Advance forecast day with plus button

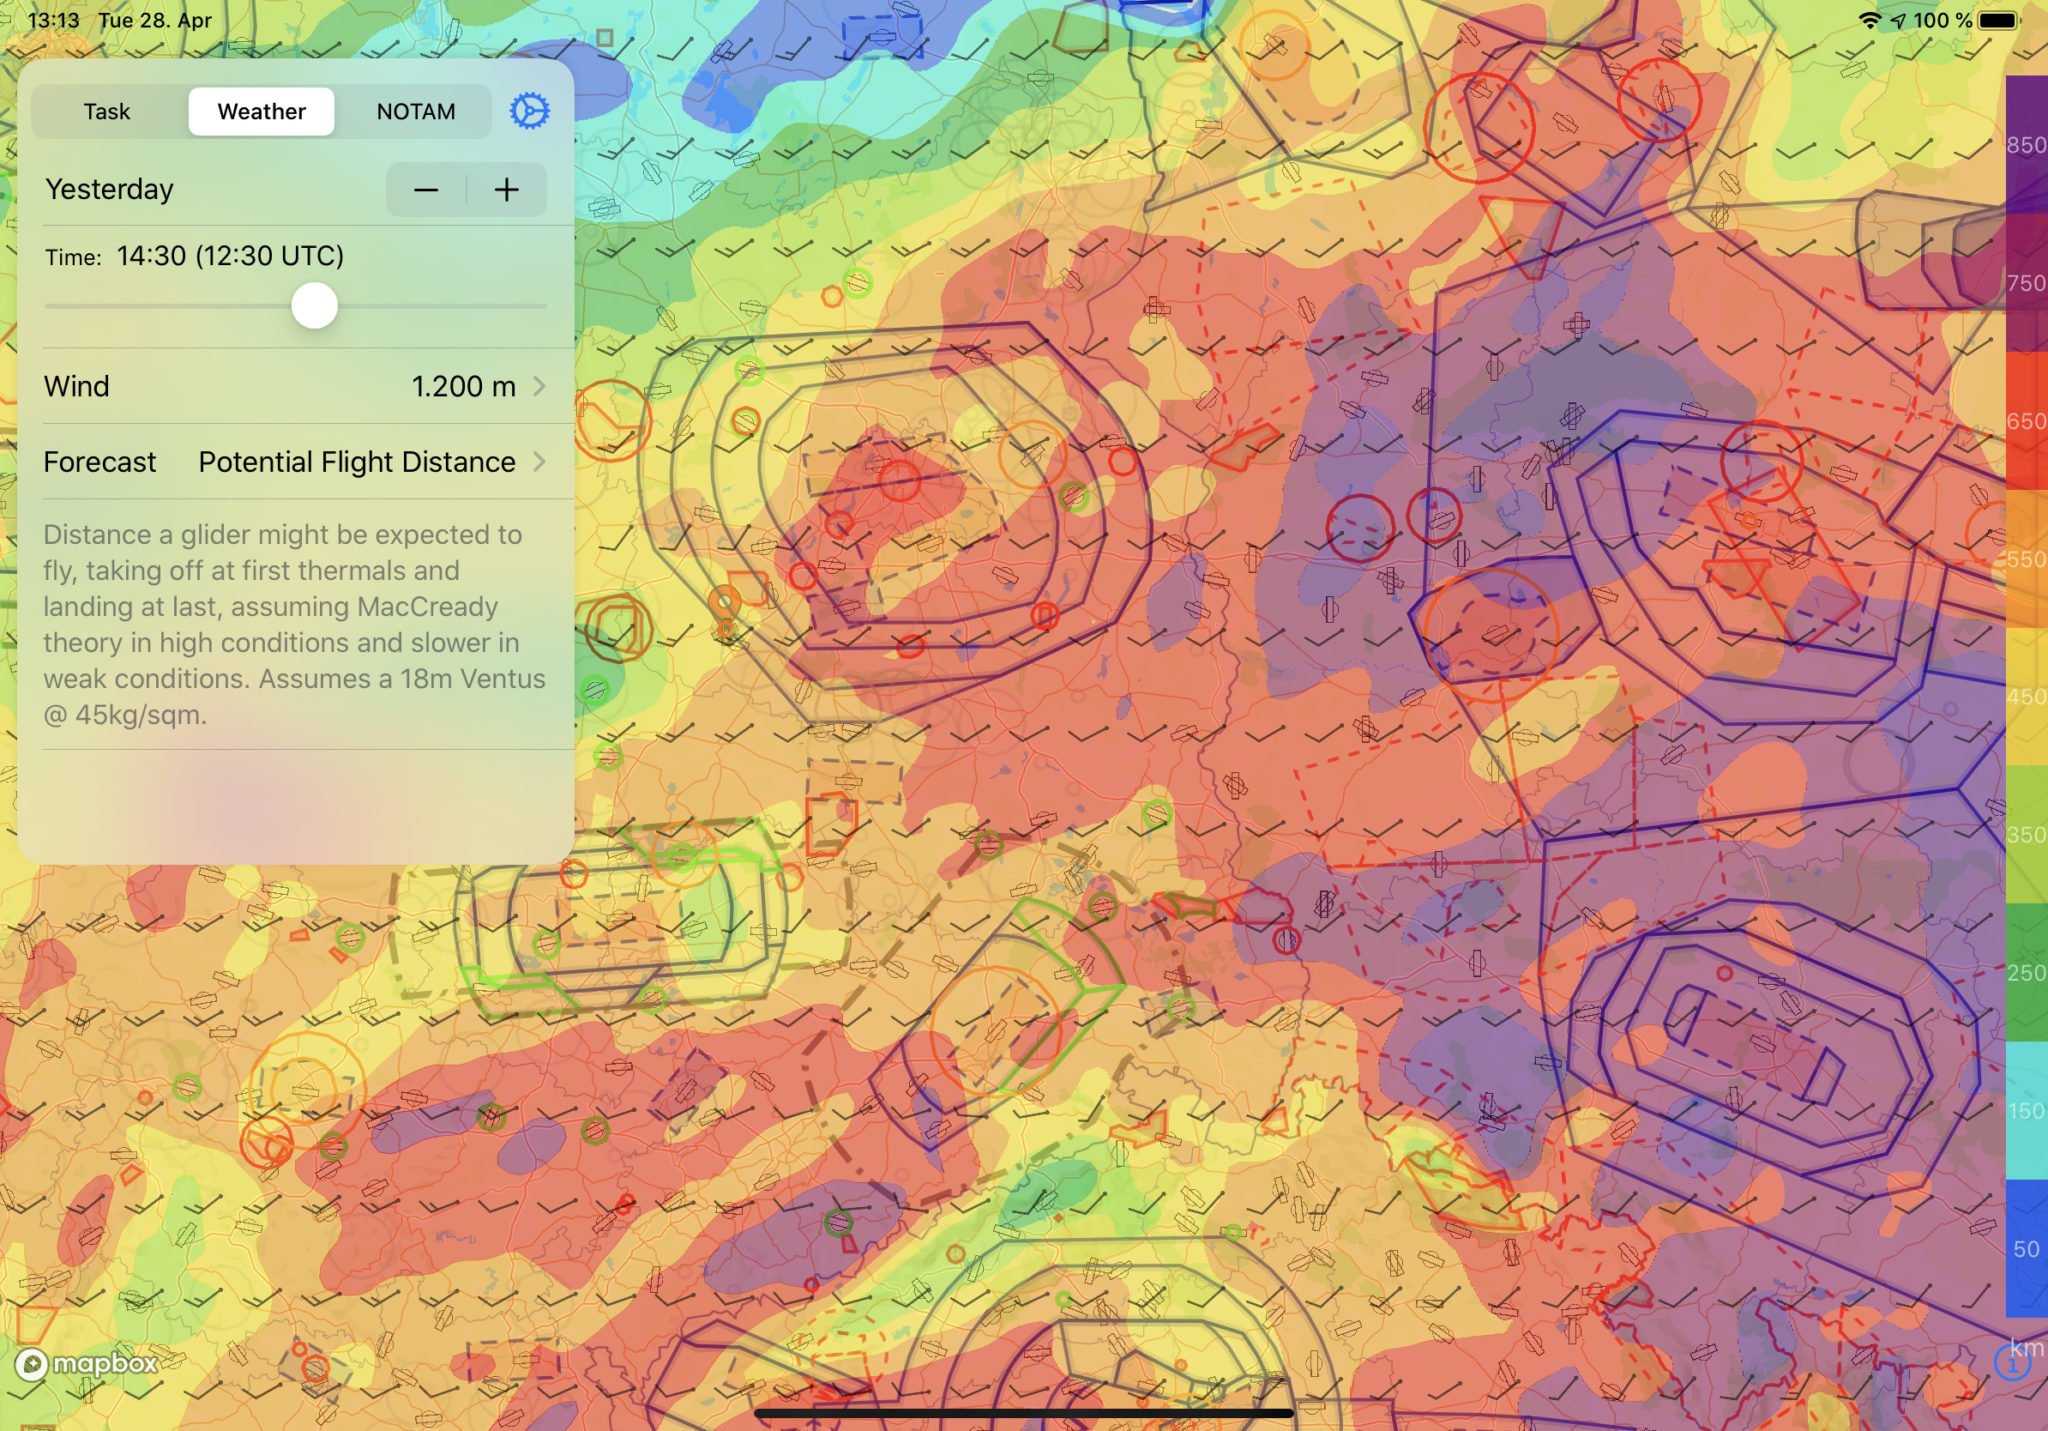pos(507,190)
